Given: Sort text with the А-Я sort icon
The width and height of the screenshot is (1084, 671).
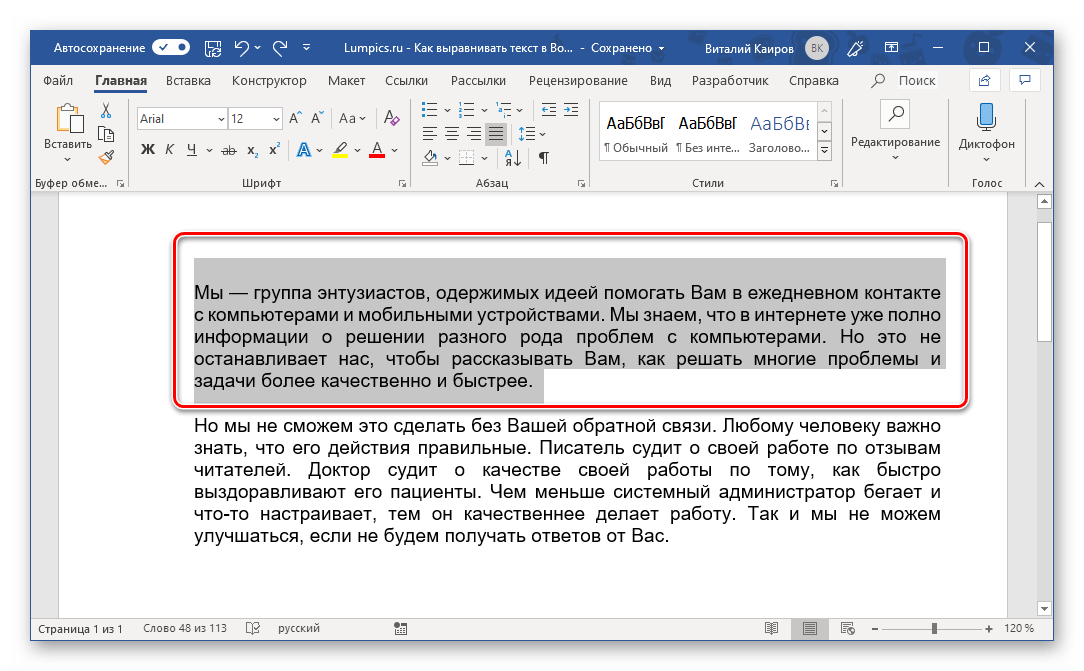Looking at the screenshot, I should (513, 157).
